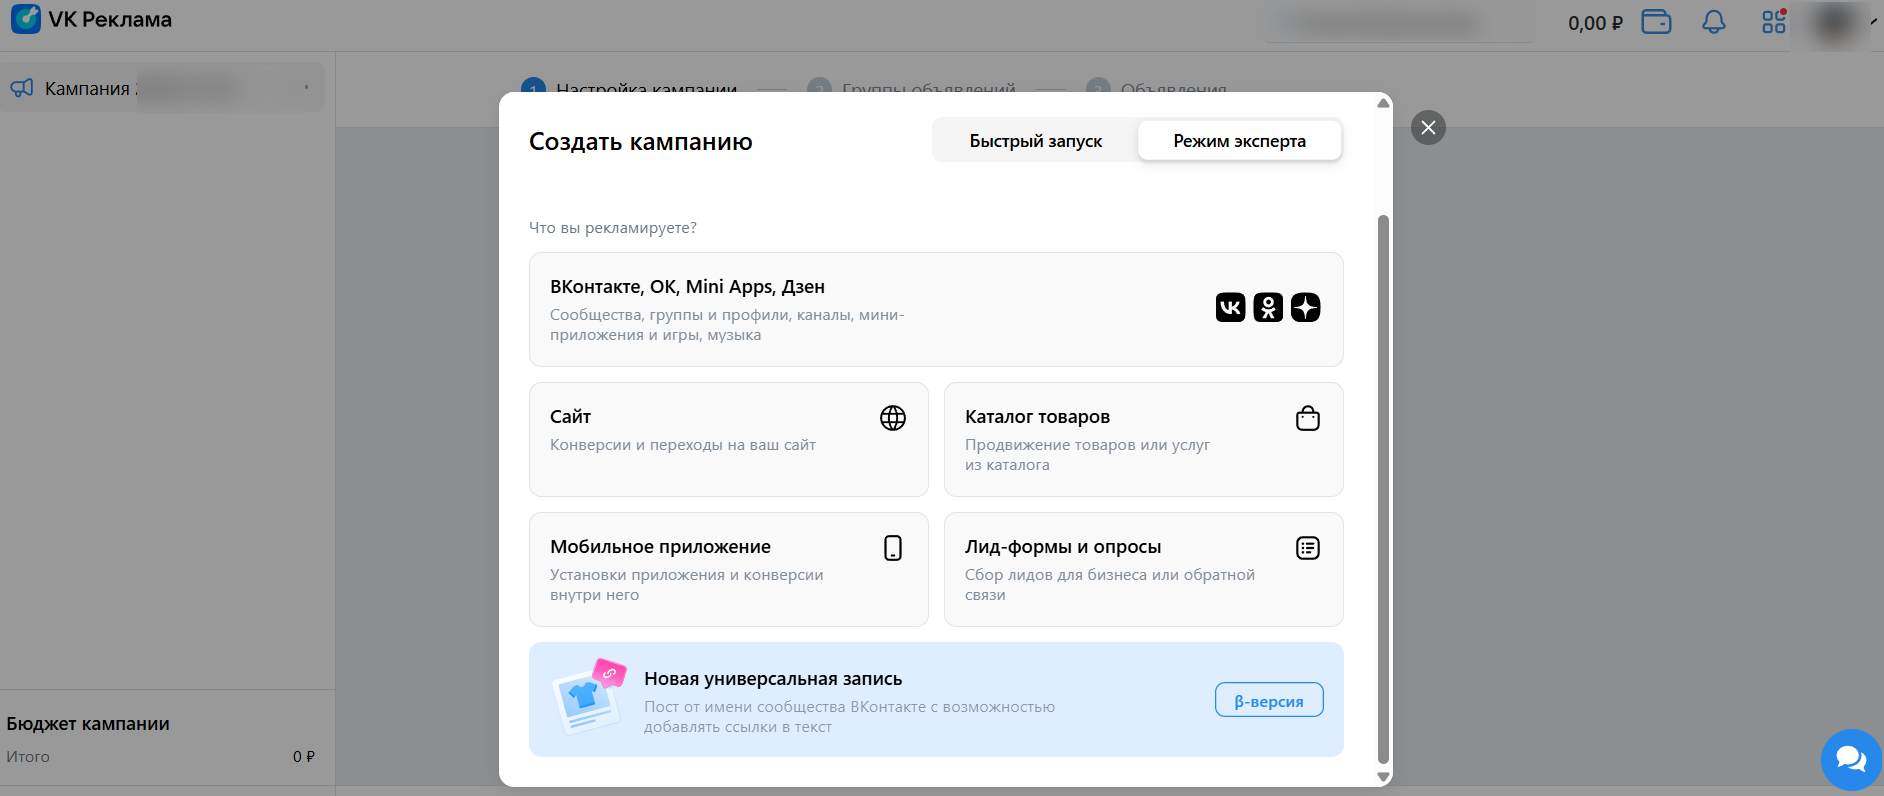
Task: Select Режим эксперта tab
Action: [x=1239, y=141]
